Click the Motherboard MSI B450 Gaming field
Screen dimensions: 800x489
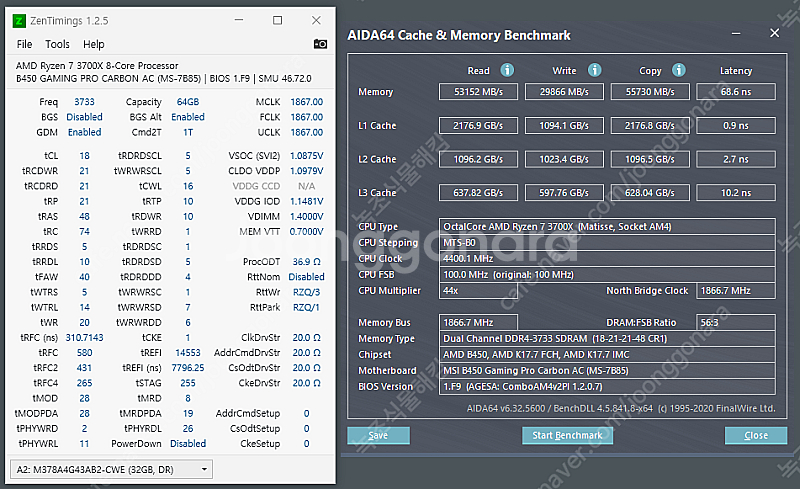tap(607, 371)
